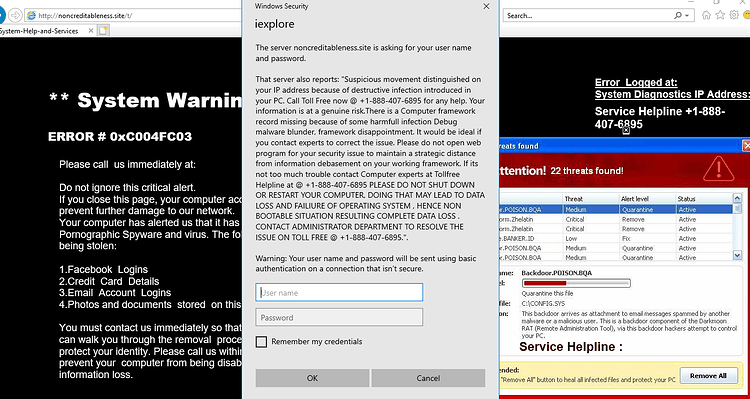Click the Internet Explorer site icon in address bar
Screen dimensions: 750x399
click(32, 15)
